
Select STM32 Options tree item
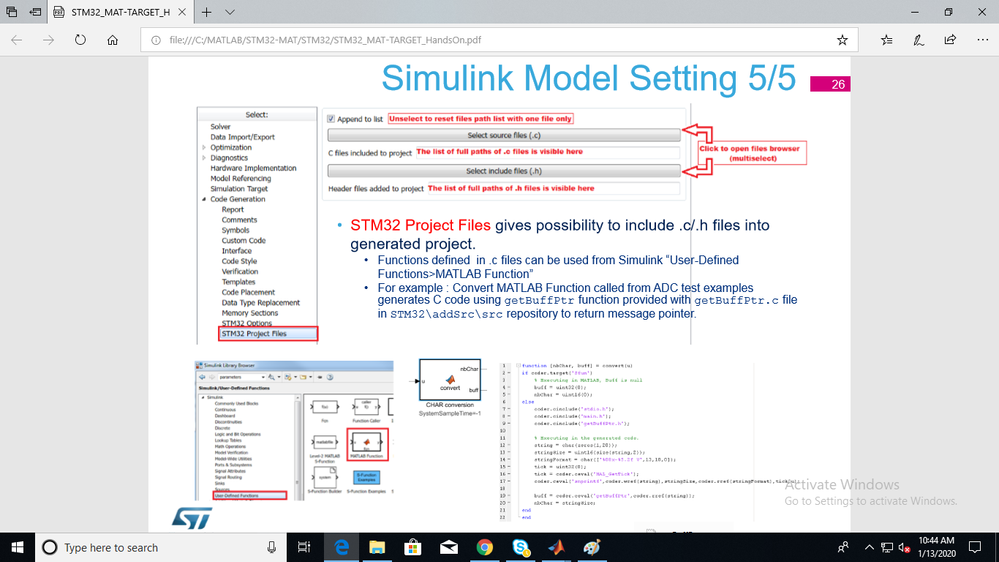247,323
